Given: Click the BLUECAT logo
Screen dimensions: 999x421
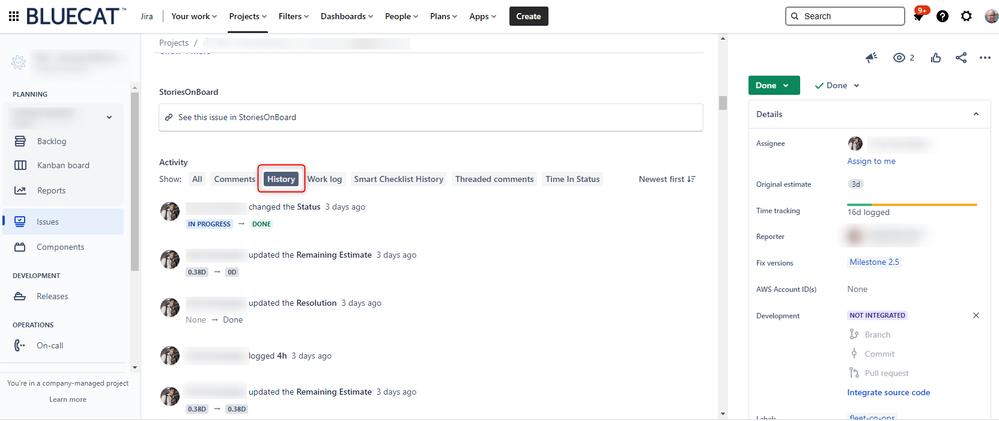Looking at the screenshot, I should click(76, 16).
